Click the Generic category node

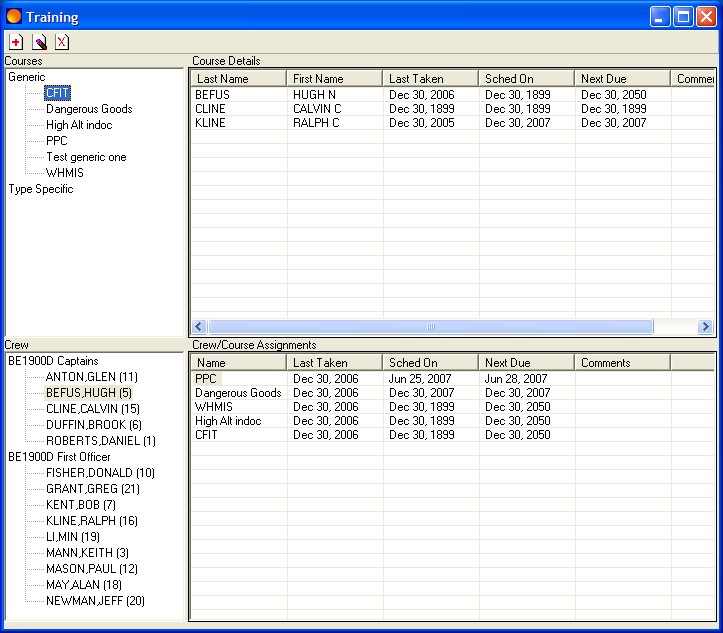tap(27, 77)
